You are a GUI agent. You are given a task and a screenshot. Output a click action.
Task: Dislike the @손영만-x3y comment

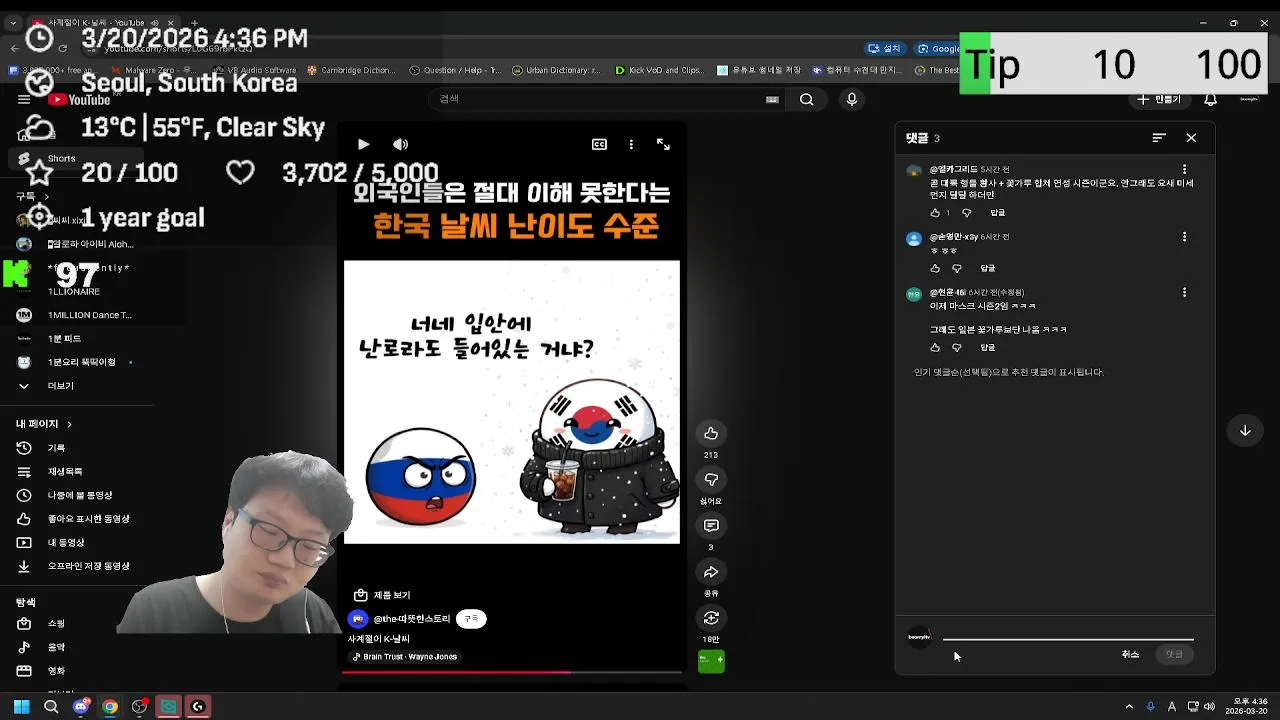tap(957, 268)
